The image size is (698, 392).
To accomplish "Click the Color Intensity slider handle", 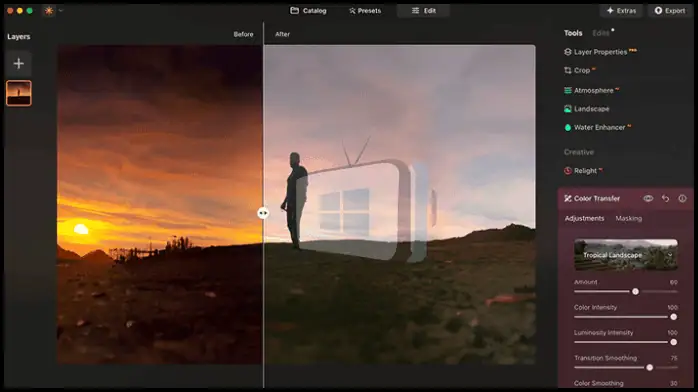I will click(x=674, y=317).
